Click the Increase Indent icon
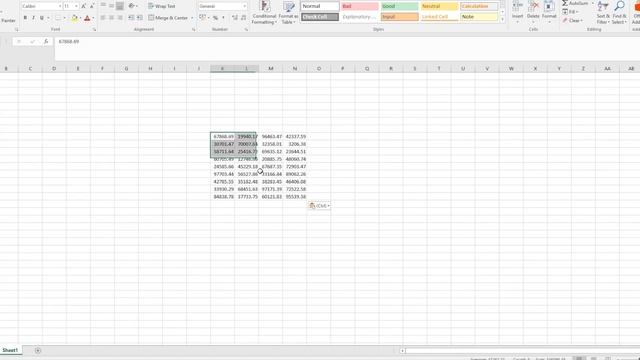Image resolution: width=640 pixels, height=360 pixels. pos(140,18)
